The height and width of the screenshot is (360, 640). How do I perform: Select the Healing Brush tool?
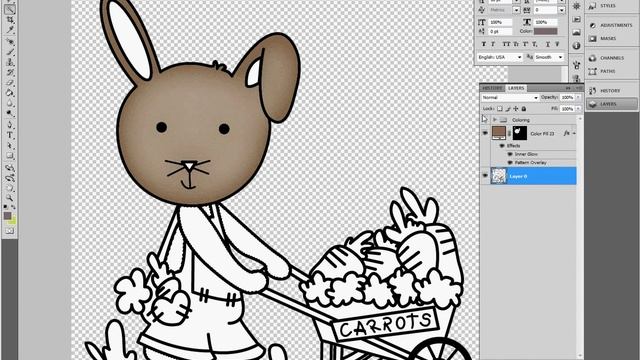click(x=10, y=41)
